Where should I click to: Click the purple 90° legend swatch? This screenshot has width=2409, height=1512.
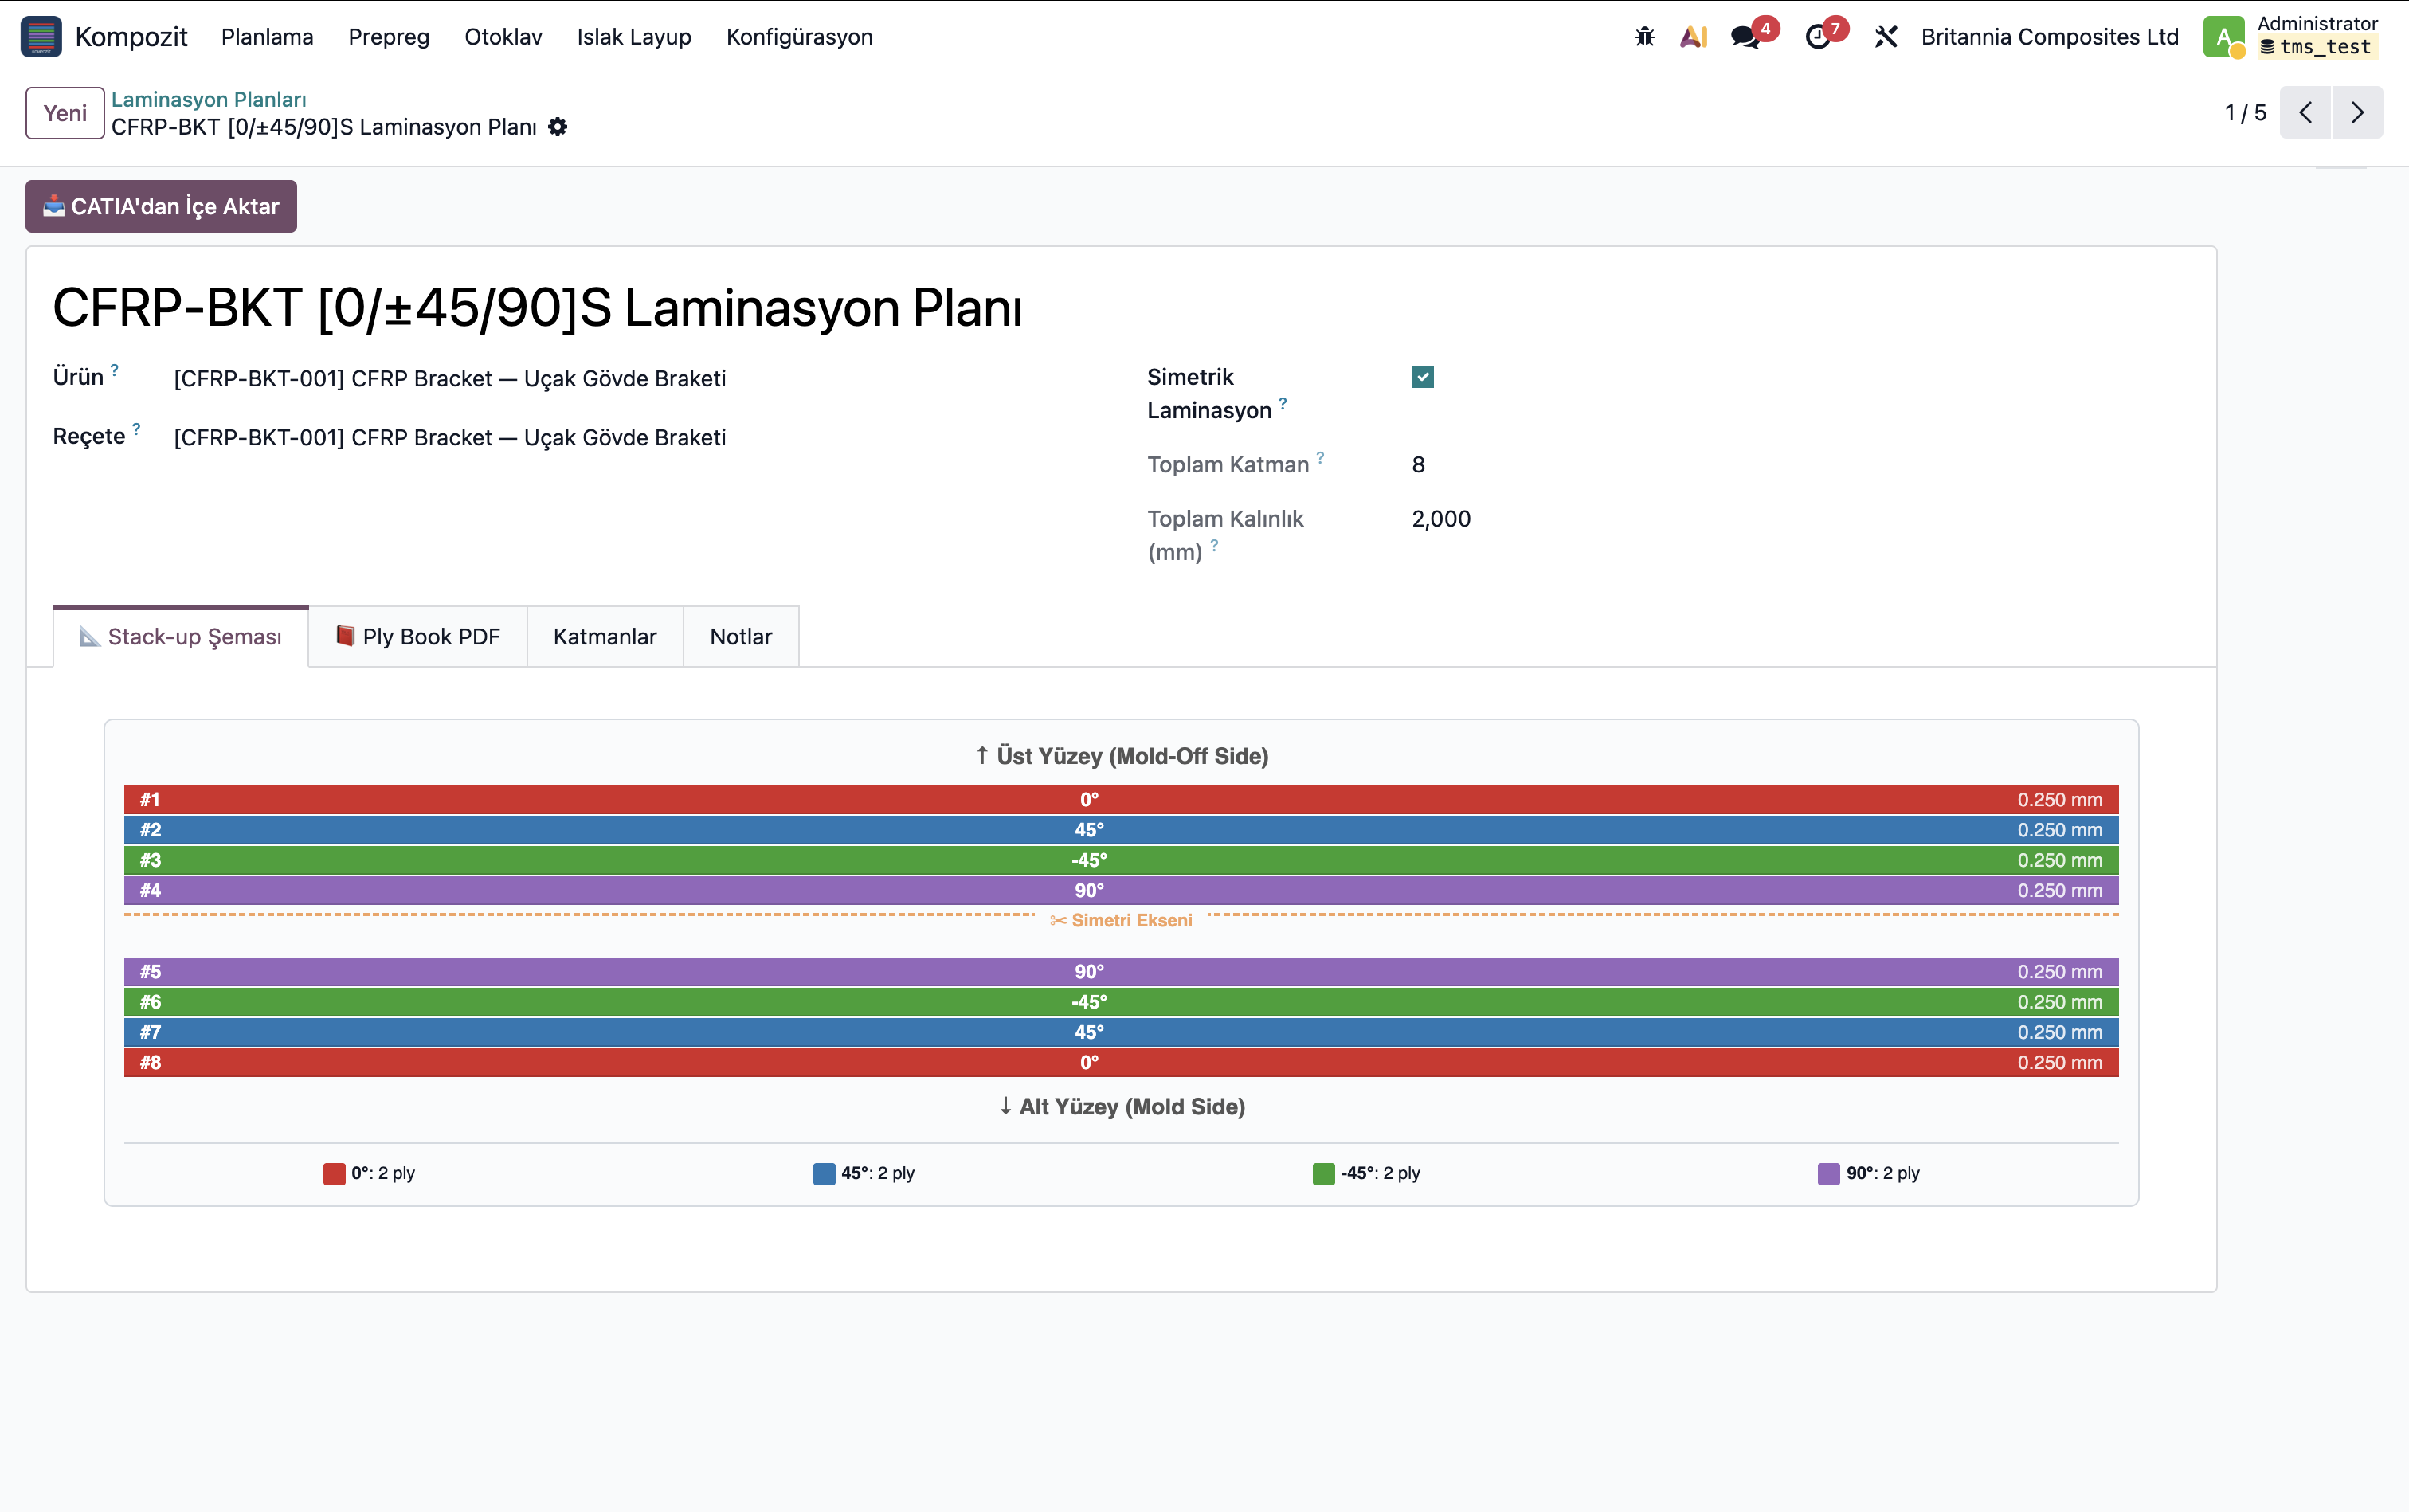[1828, 1173]
